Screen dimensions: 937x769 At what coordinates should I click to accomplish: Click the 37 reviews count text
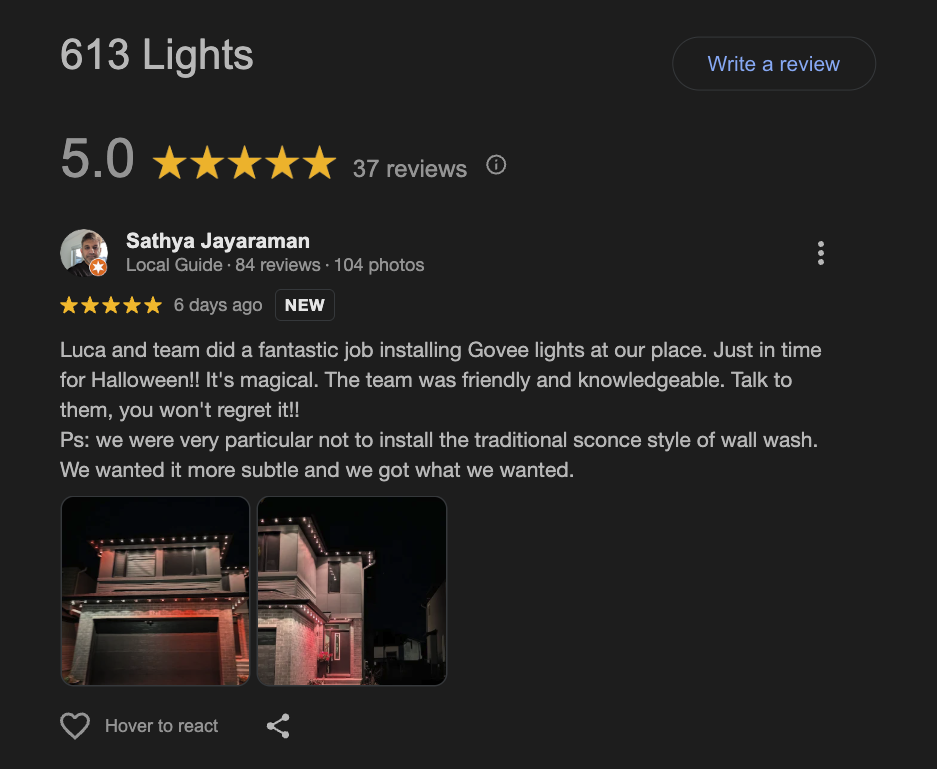[410, 169]
